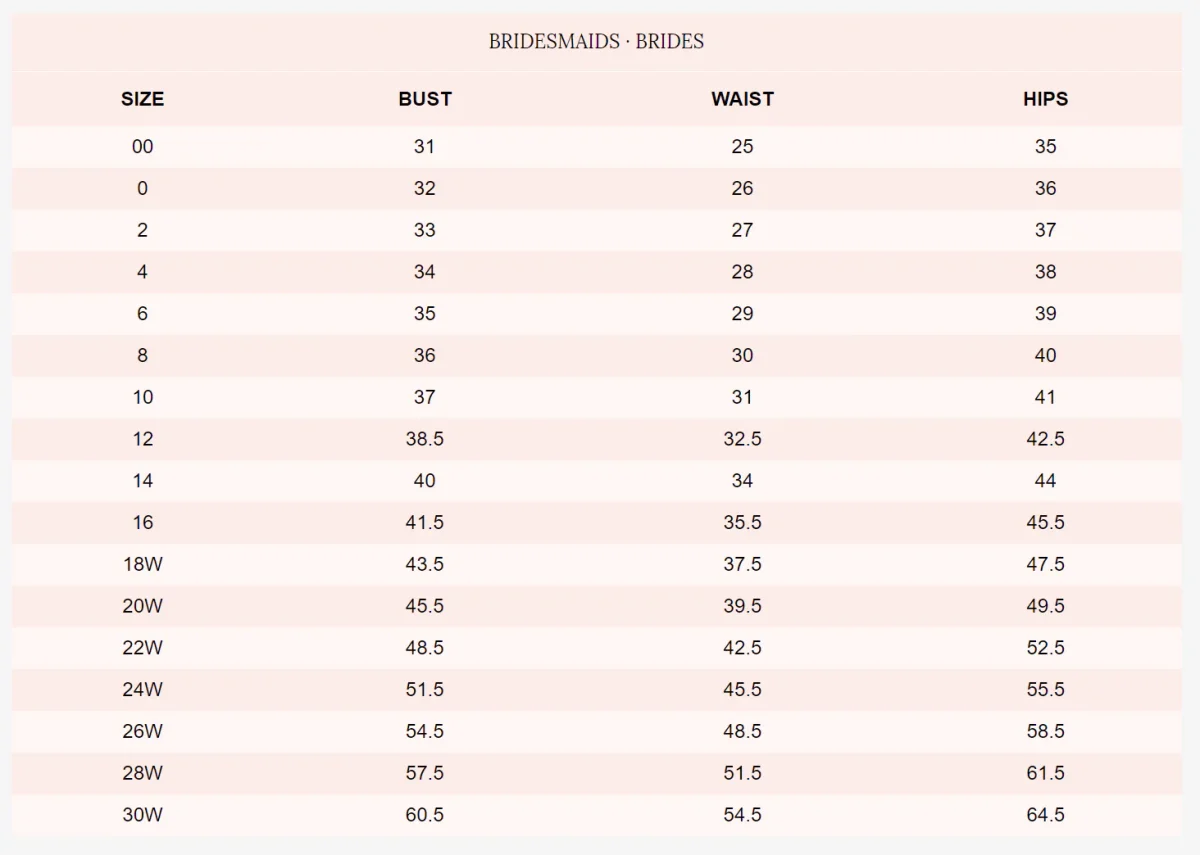The image size is (1200, 855).
Task: Select the bust value 60.5
Action: pyautogui.click(x=425, y=815)
